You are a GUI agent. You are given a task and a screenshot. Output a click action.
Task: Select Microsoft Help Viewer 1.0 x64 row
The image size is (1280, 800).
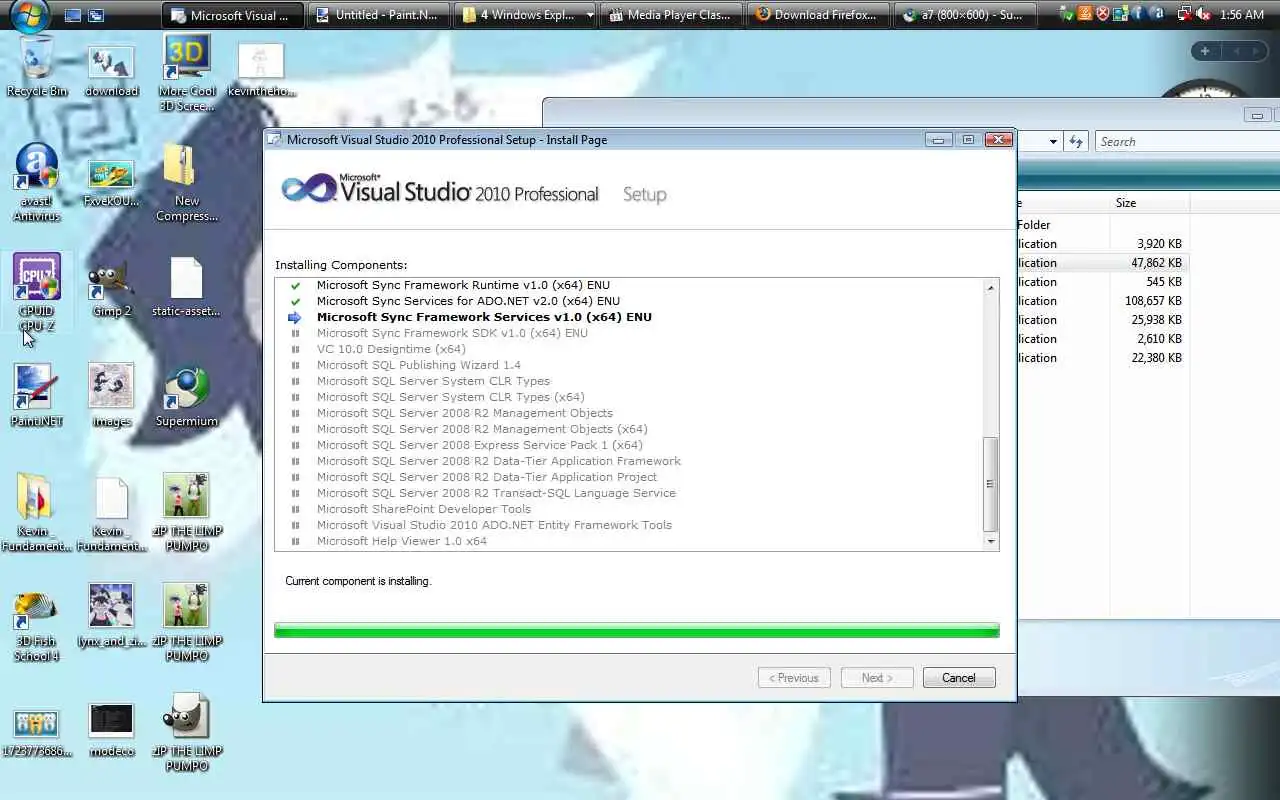(401, 541)
